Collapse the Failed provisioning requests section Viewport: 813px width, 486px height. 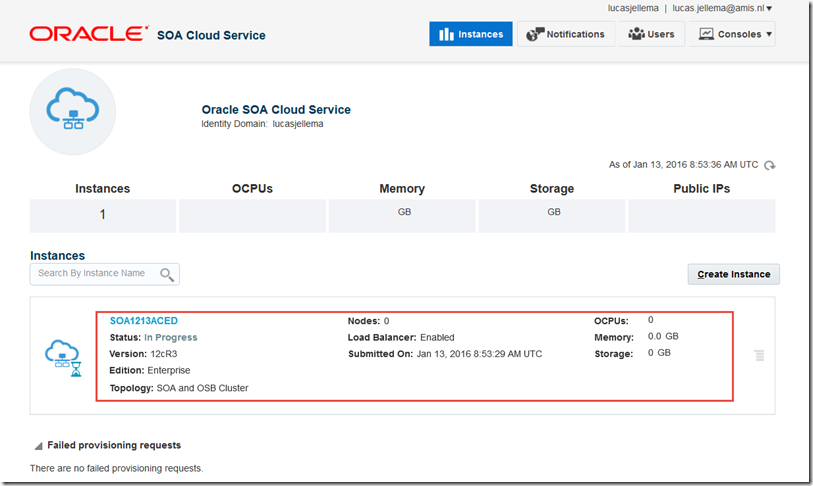click(39, 446)
